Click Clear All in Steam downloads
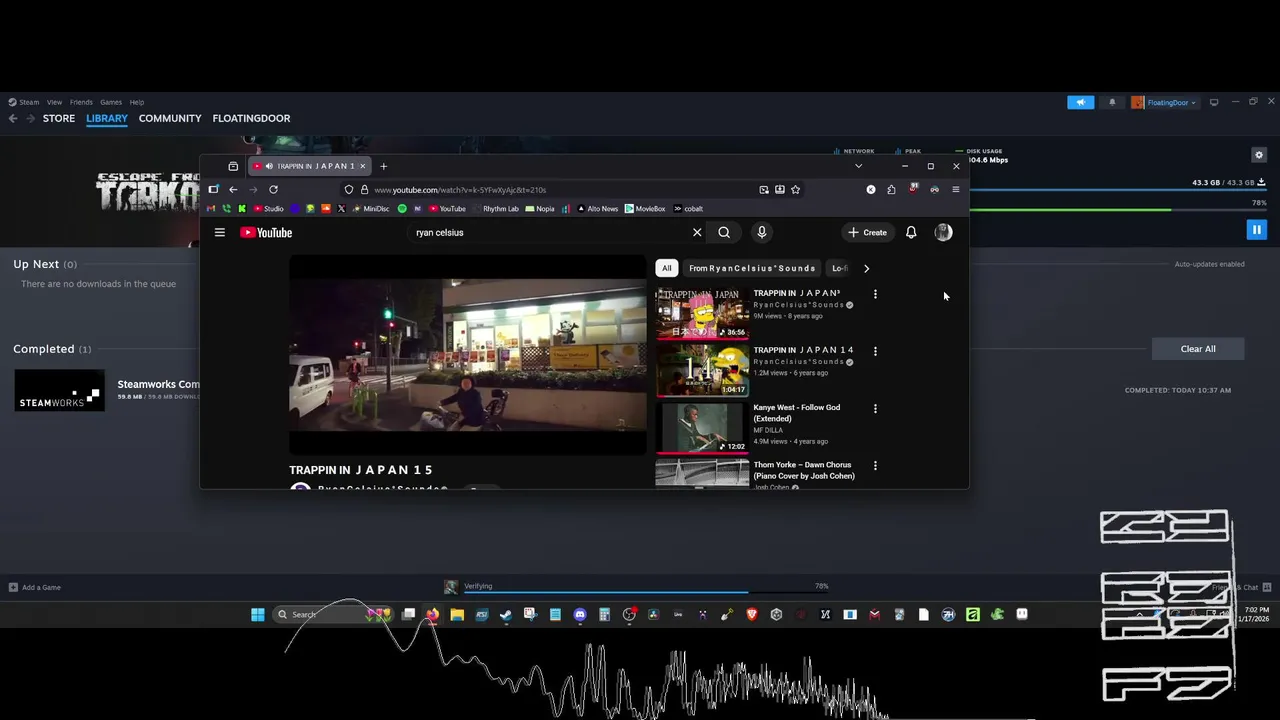 click(1198, 349)
